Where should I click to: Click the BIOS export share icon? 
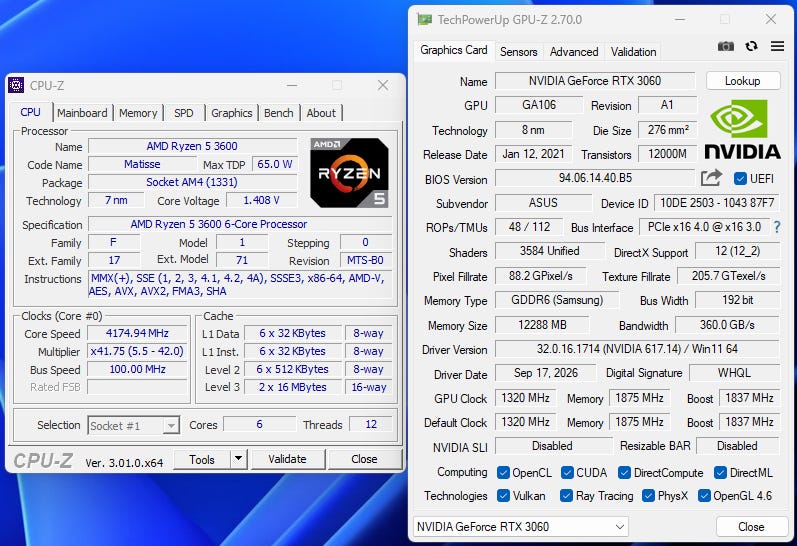point(711,178)
